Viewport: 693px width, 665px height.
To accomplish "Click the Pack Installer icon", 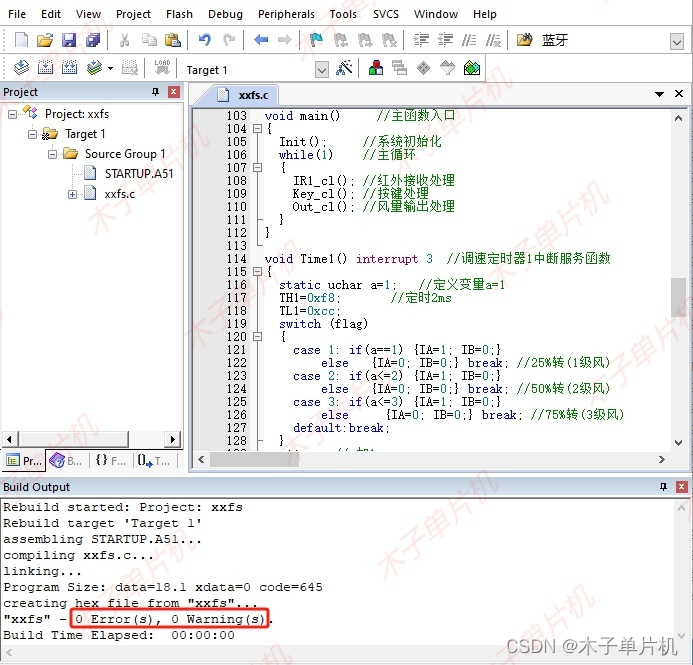I will [x=472, y=68].
